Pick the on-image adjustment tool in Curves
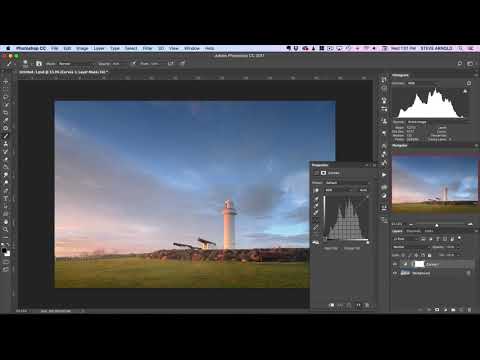 click(316, 190)
